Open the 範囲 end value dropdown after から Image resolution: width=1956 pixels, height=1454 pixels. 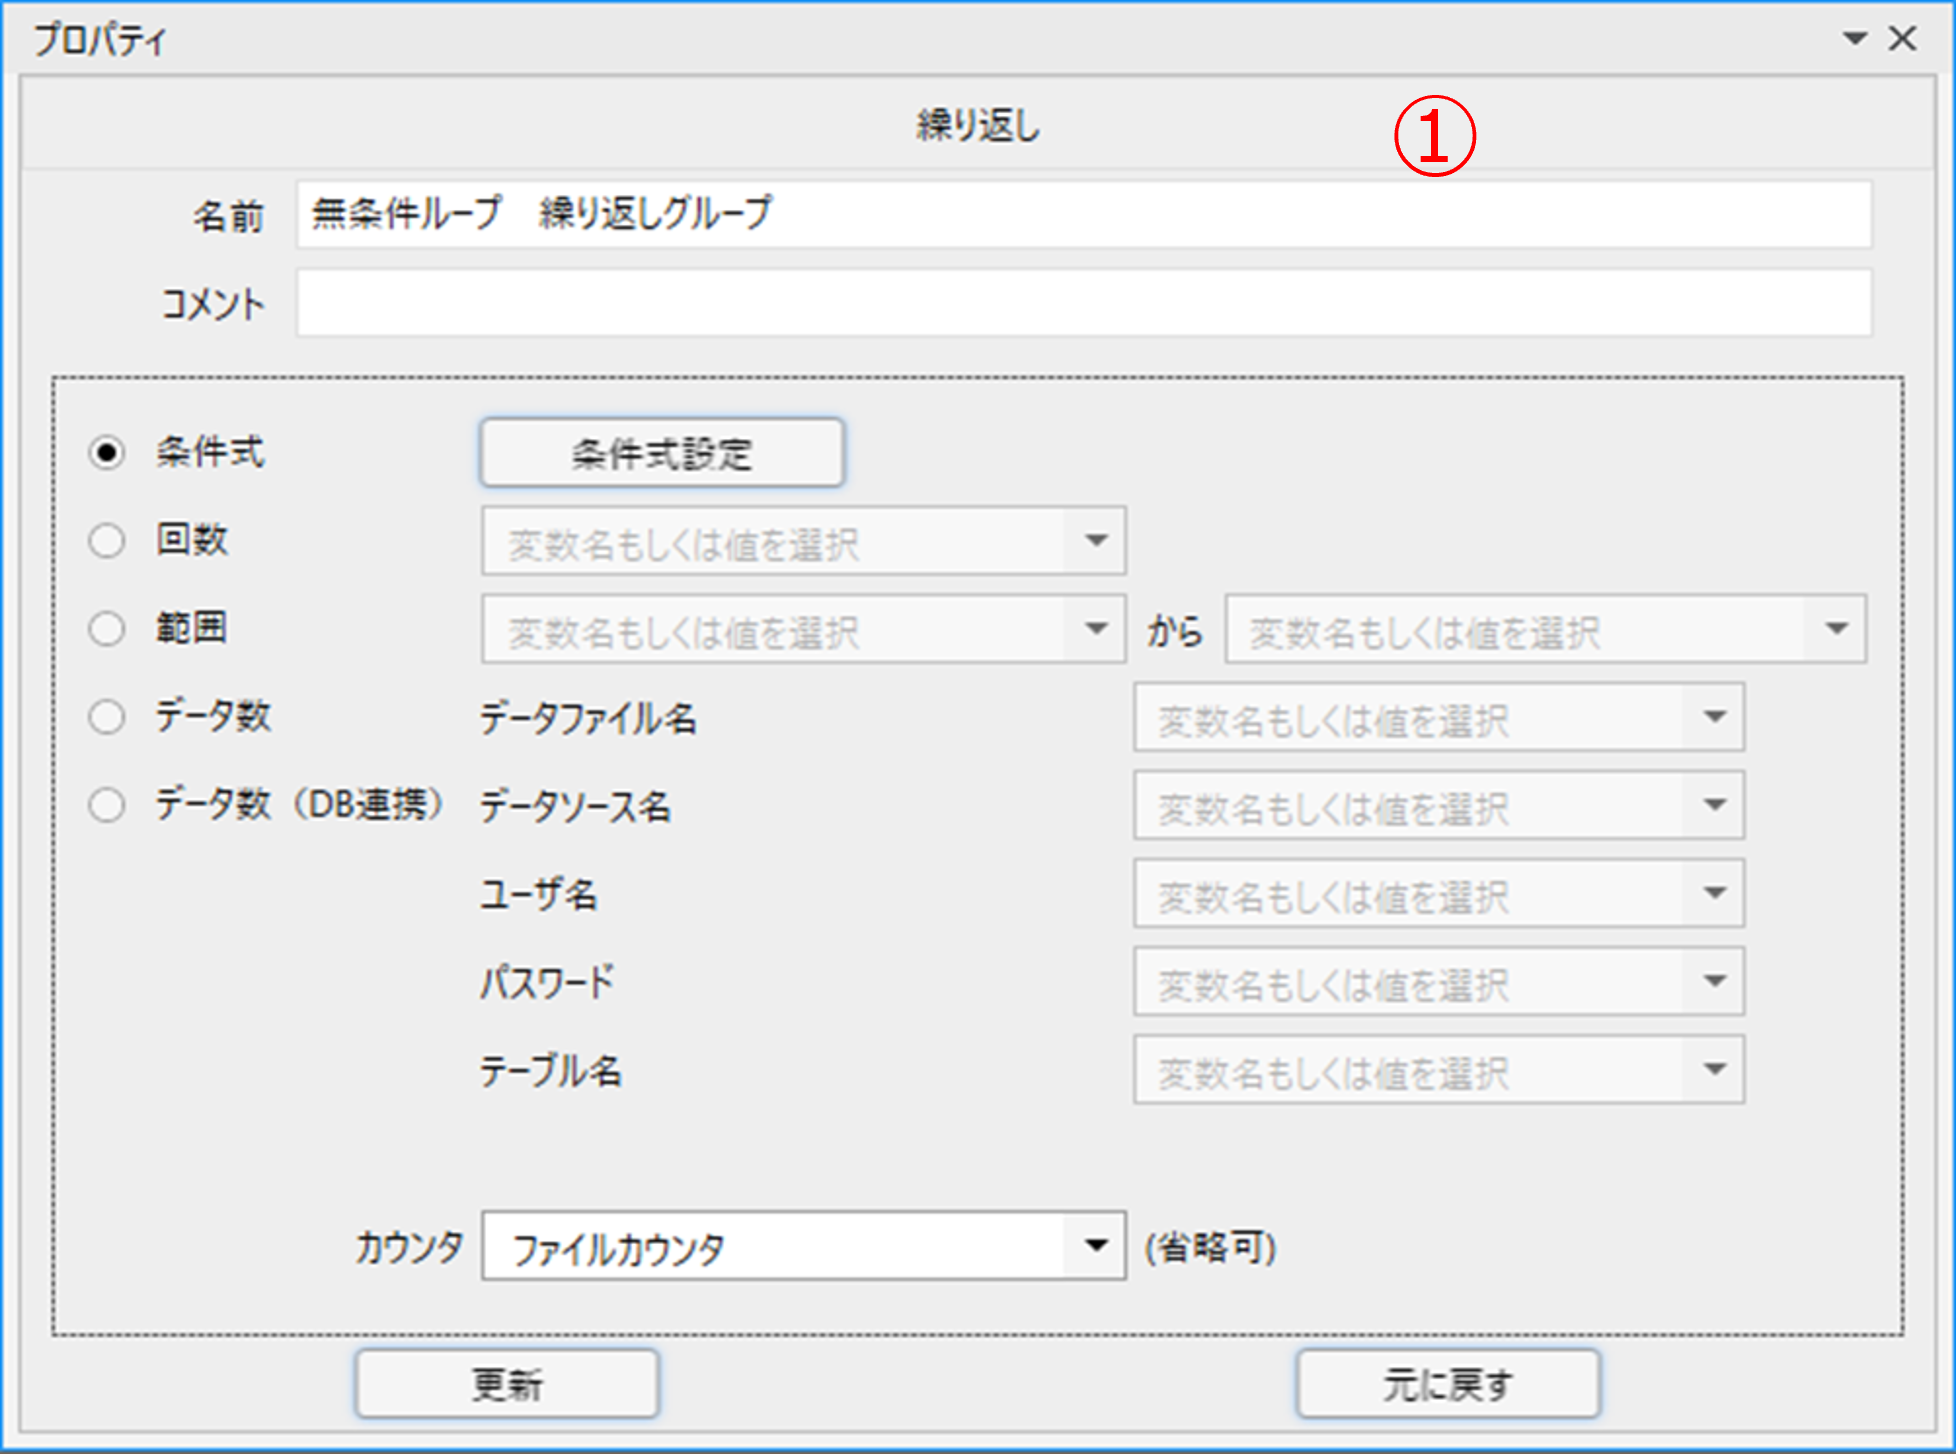[x=1836, y=629]
